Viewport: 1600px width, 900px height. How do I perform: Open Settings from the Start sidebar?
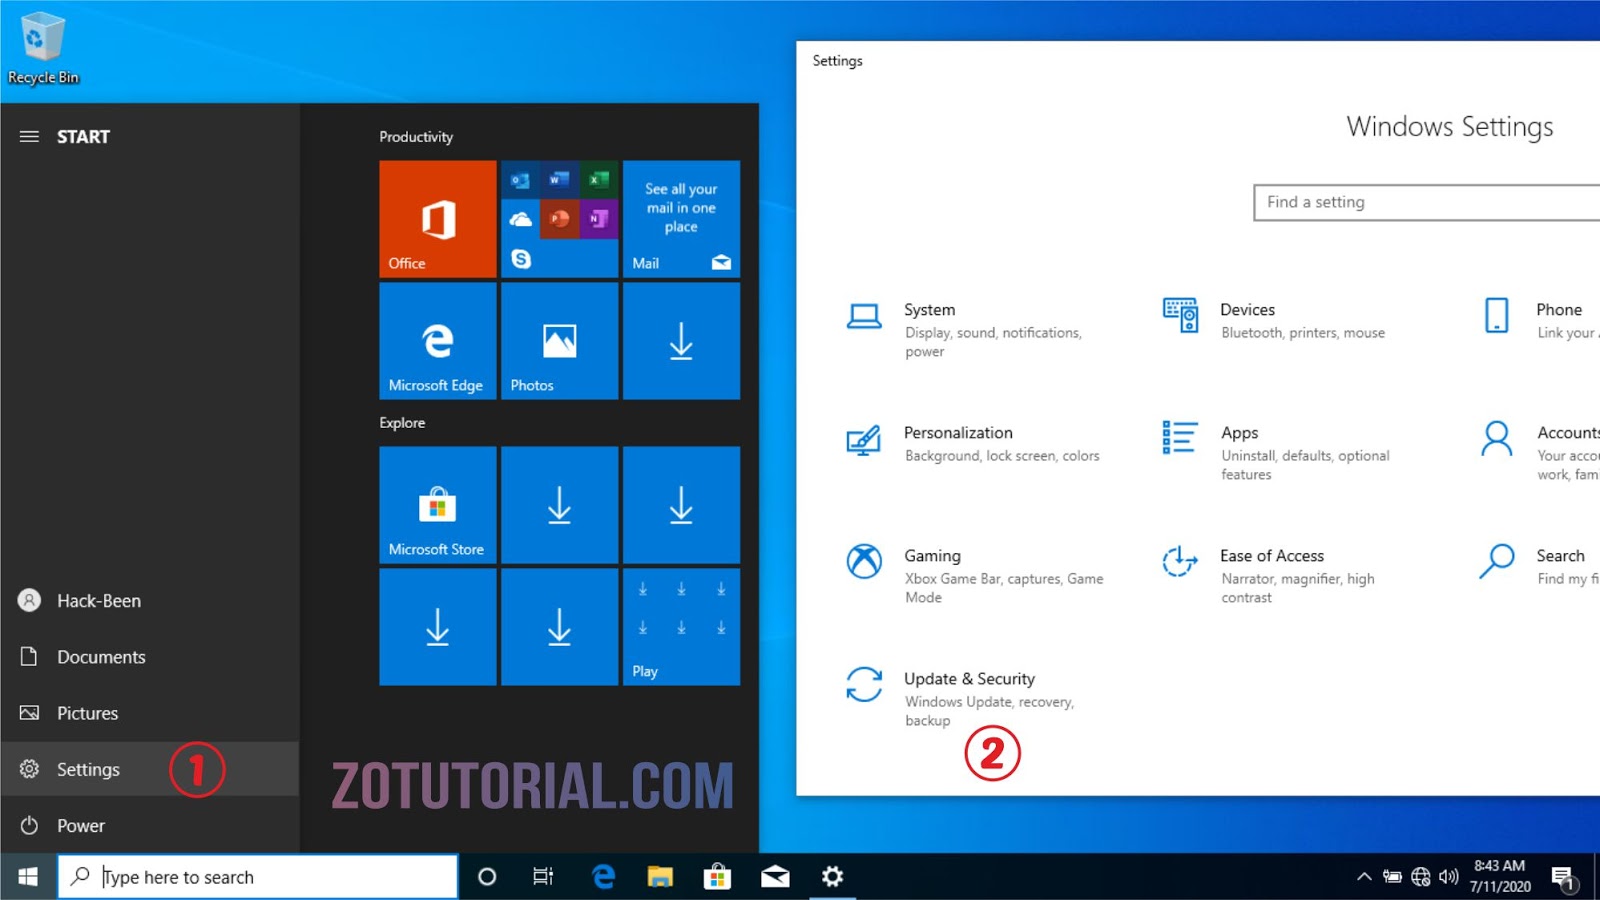(x=150, y=769)
